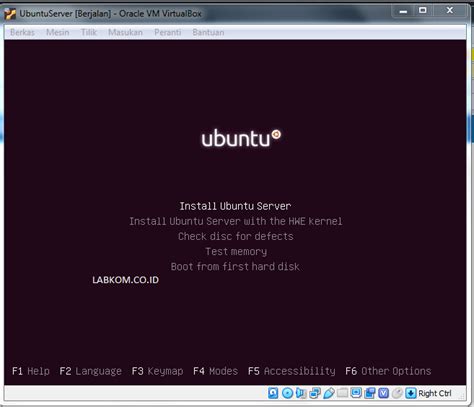Screen dimensions: 474x407
Task: Click the video capture status icon
Action: point(370,393)
